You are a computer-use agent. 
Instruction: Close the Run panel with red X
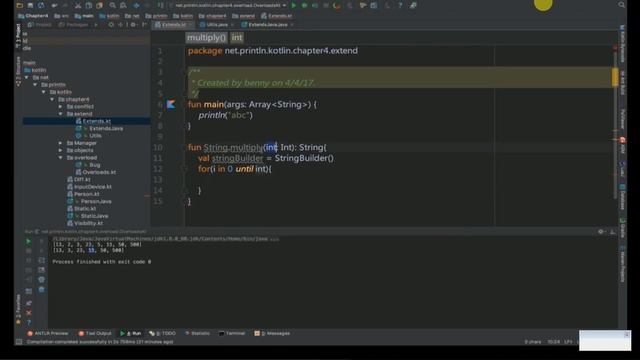click(x=29, y=313)
